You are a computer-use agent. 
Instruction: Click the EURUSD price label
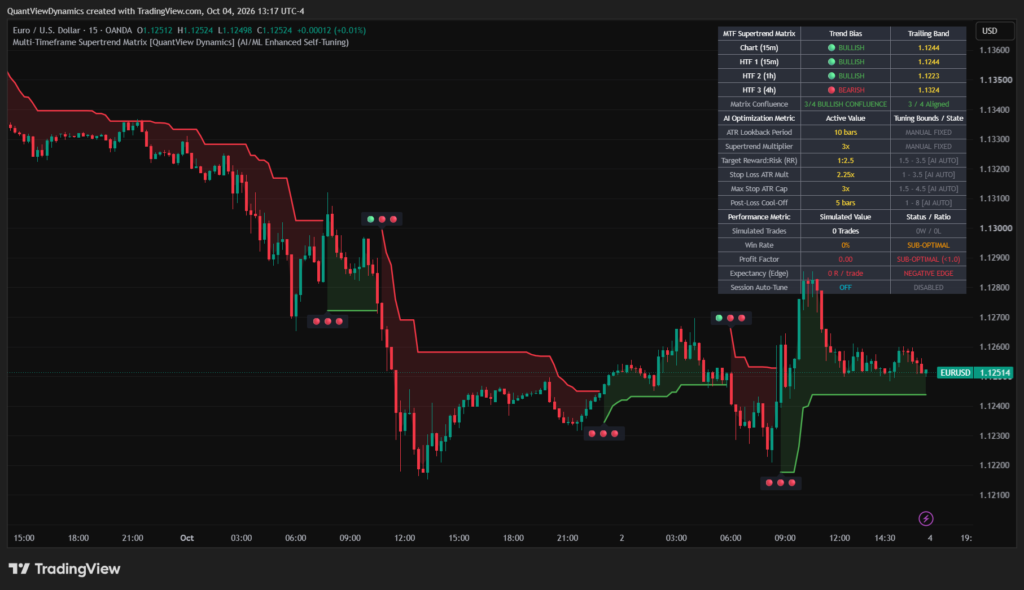pos(955,373)
